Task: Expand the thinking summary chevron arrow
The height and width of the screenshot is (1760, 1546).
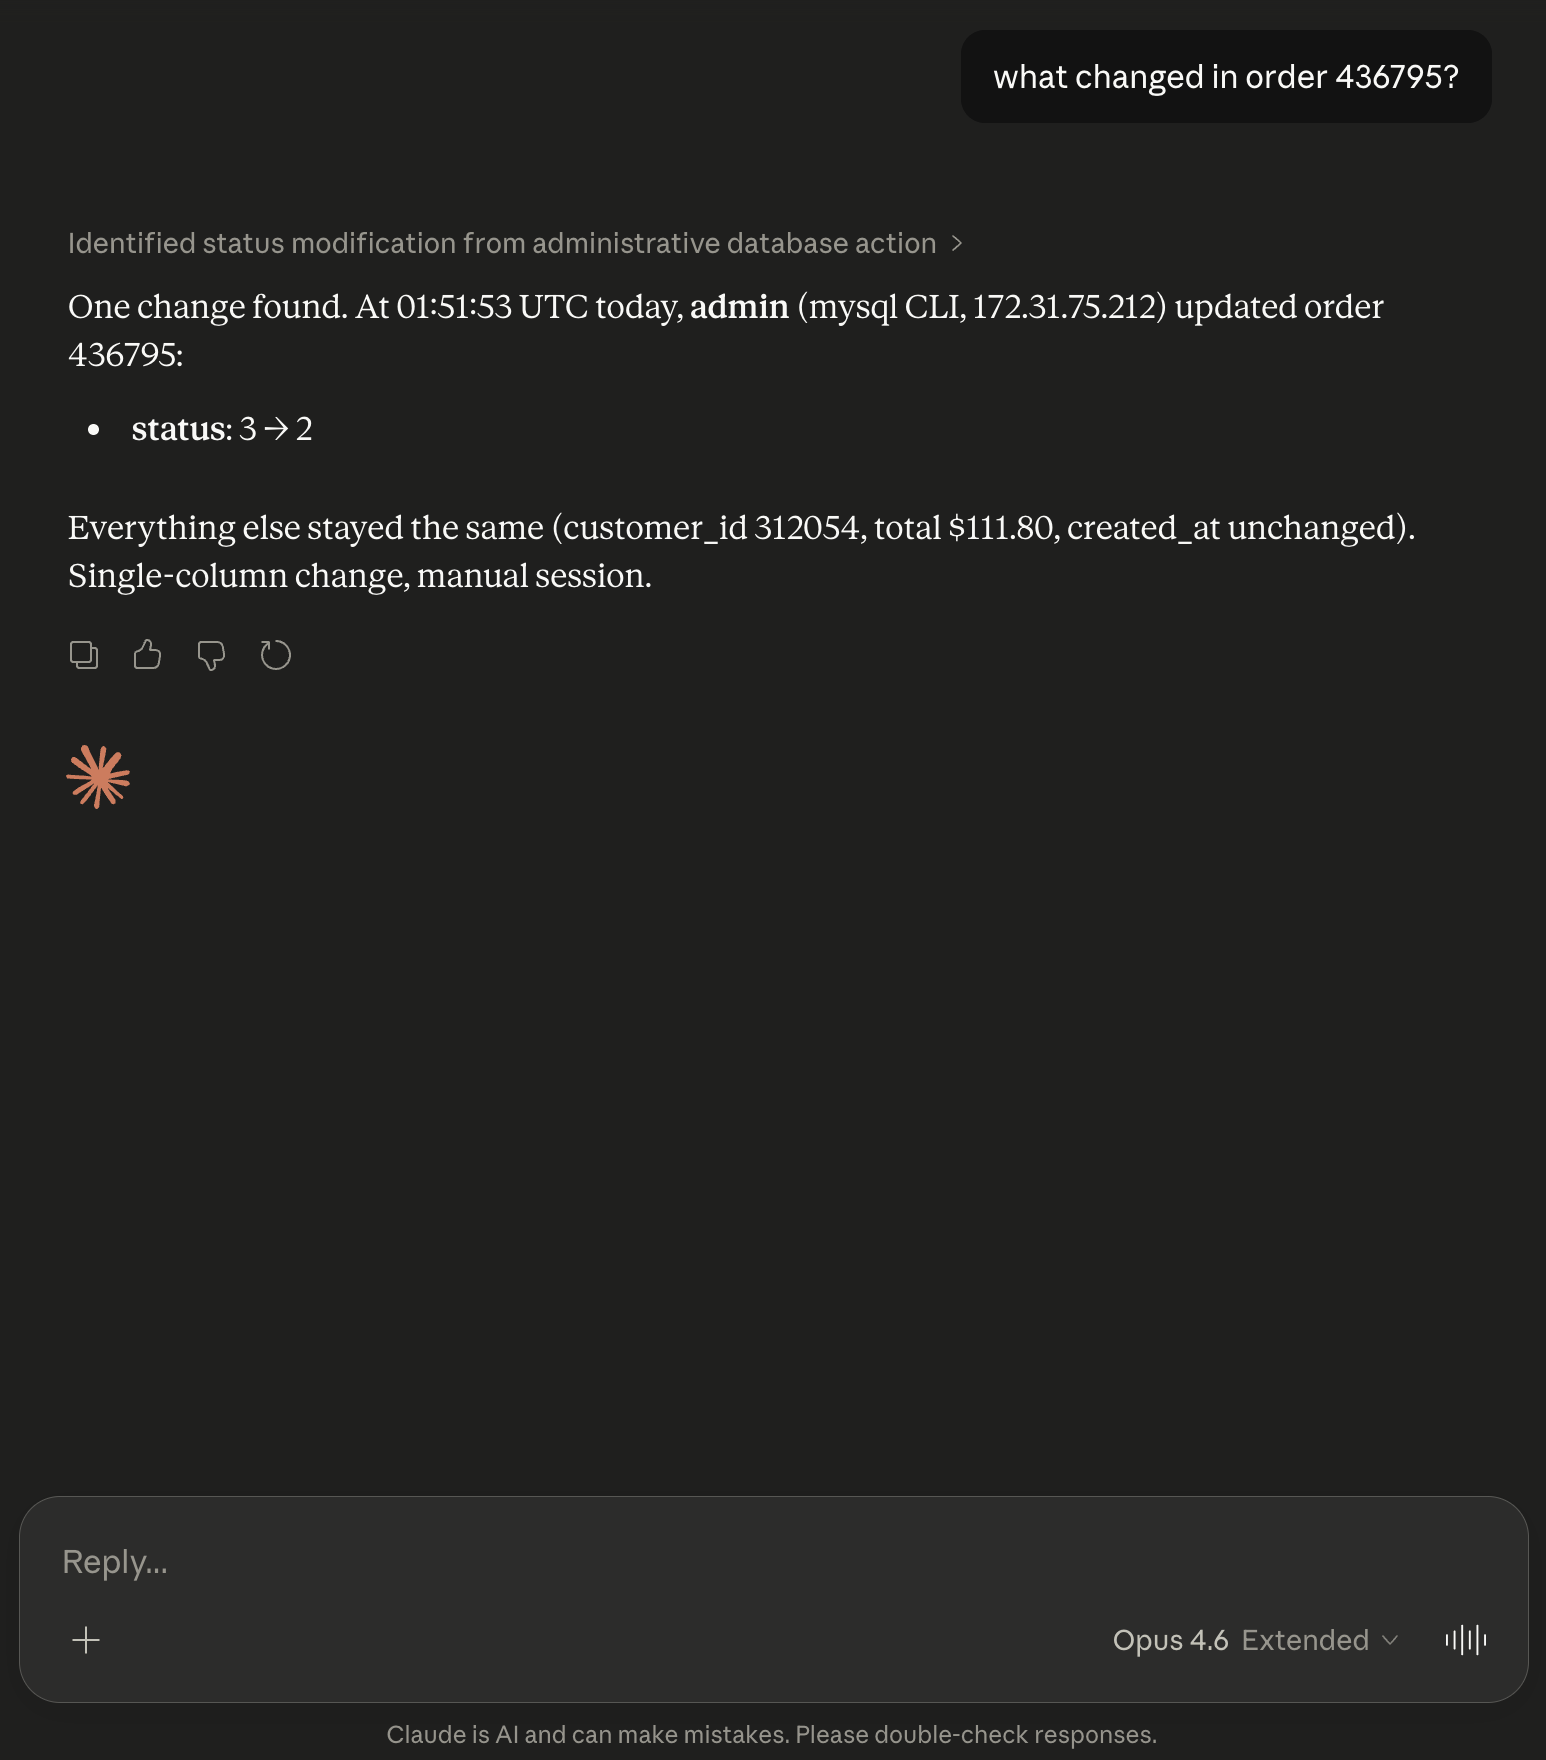Action: point(957,243)
